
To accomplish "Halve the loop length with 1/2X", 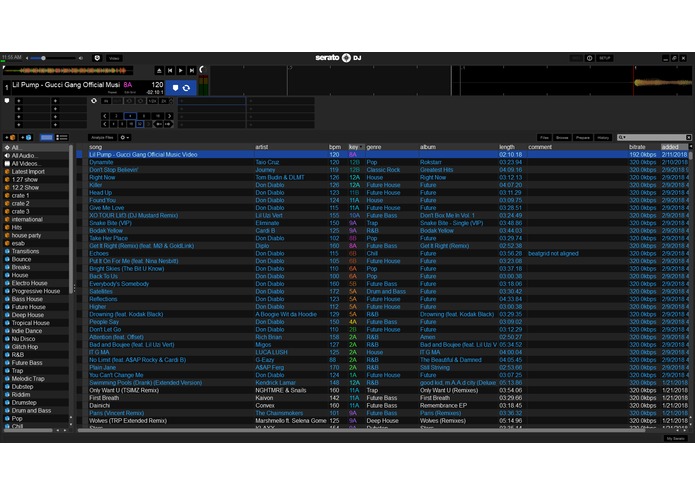I will click(x=152, y=101).
